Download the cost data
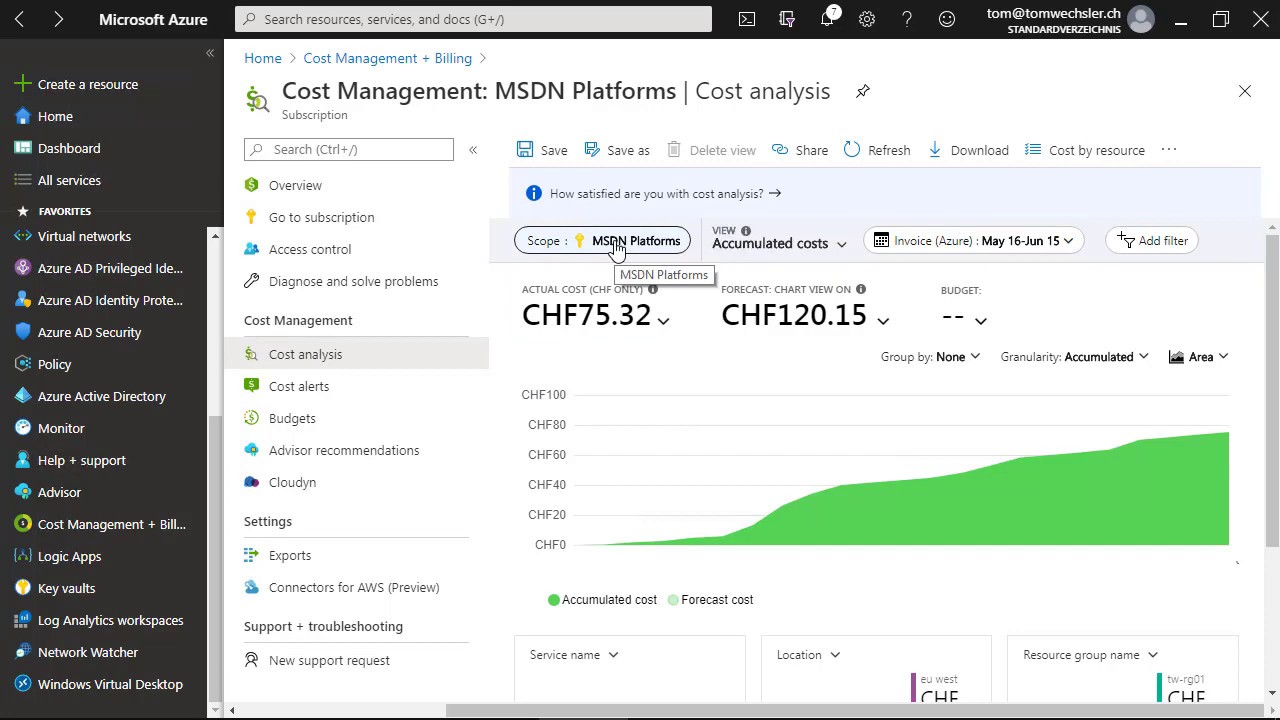The image size is (1280, 720). point(968,150)
